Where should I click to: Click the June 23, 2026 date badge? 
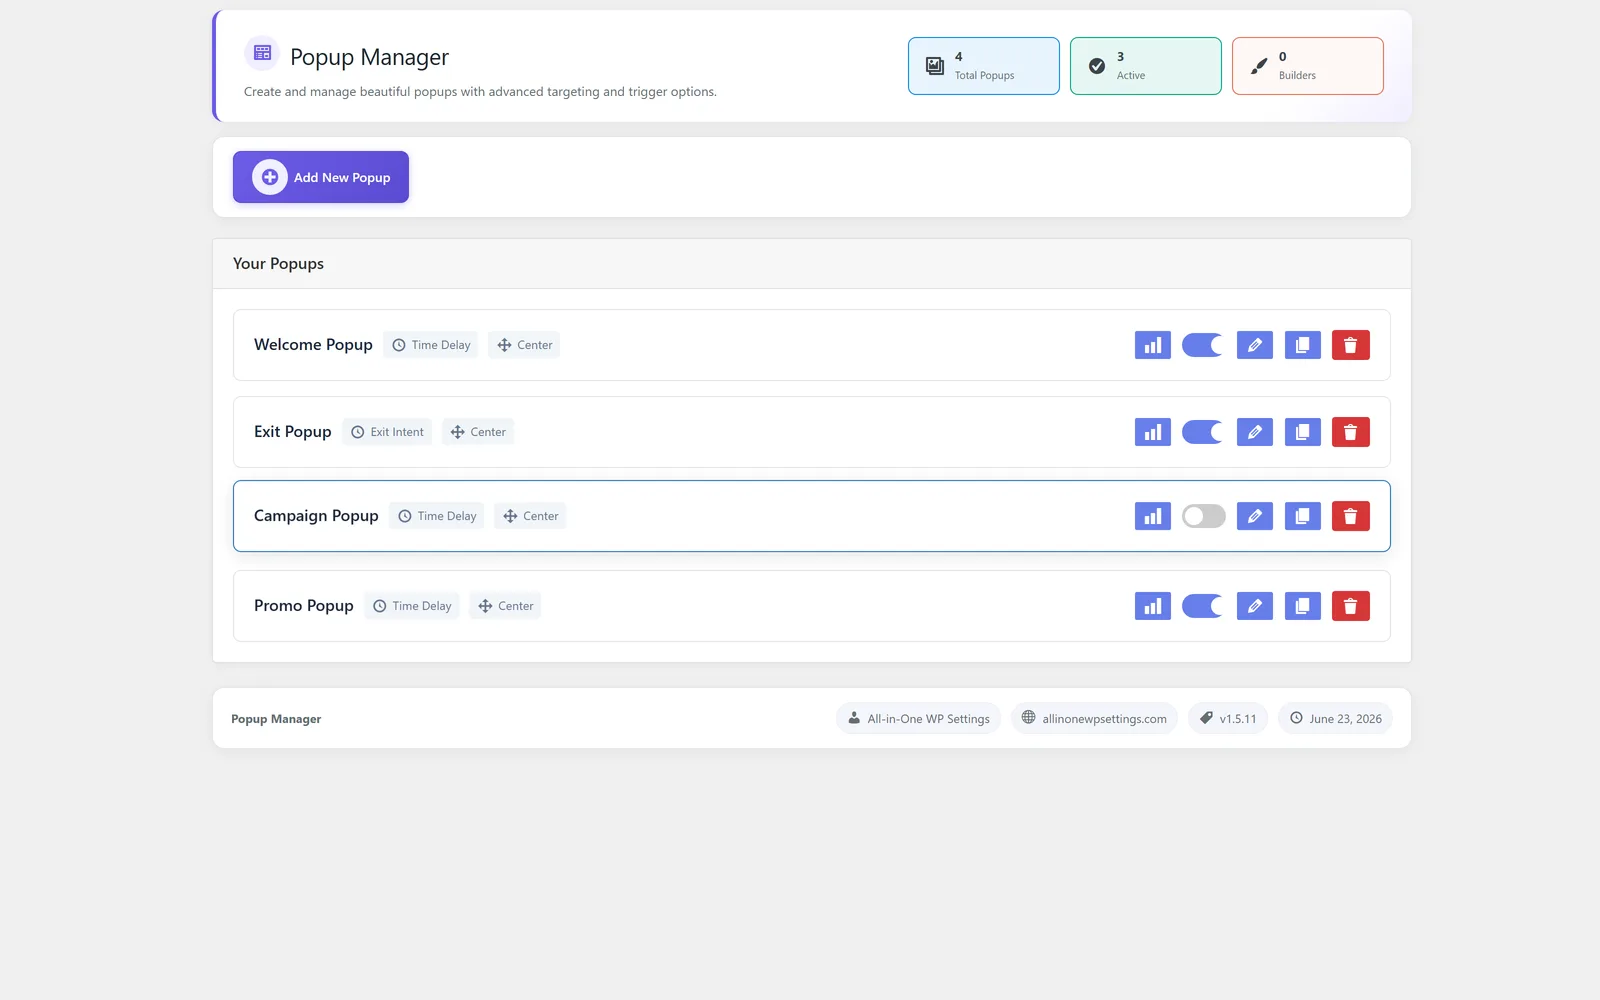1335,718
